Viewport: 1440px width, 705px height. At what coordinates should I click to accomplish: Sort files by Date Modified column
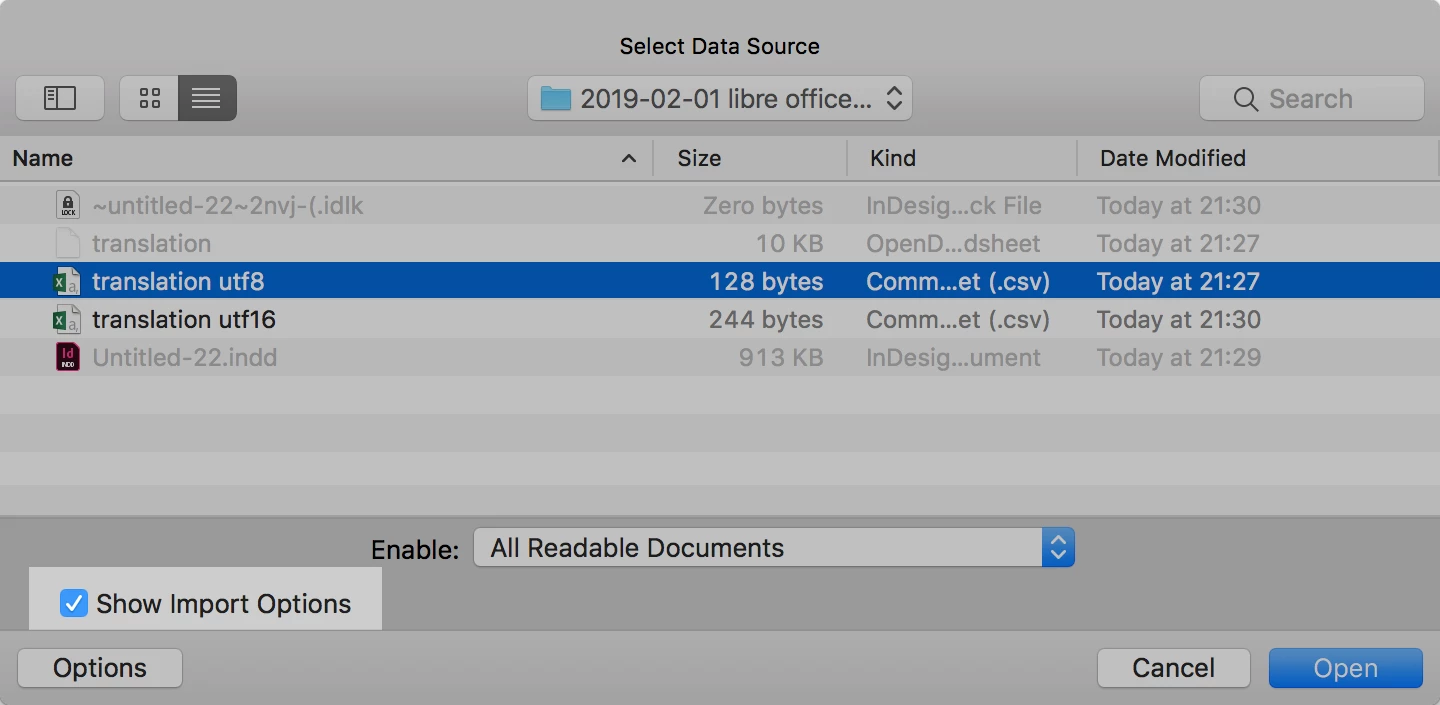[1172, 159]
